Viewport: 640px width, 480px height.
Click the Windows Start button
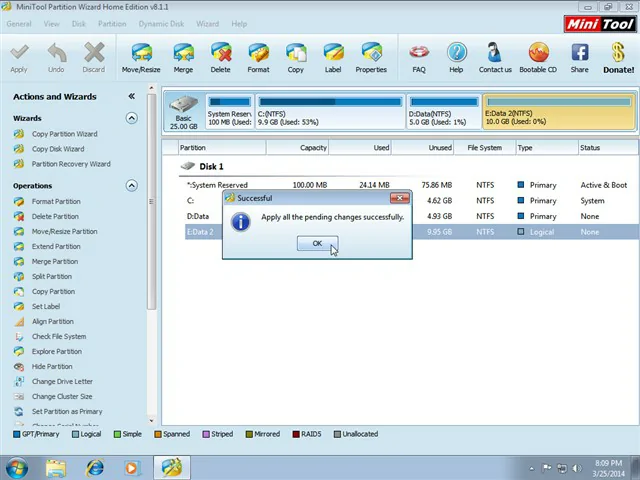pyautogui.click(x=17, y=467)
